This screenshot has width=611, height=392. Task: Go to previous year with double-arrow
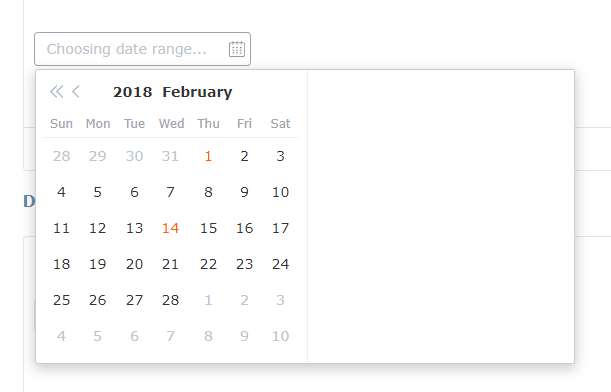pyautogui.click(x=57, y=92)
